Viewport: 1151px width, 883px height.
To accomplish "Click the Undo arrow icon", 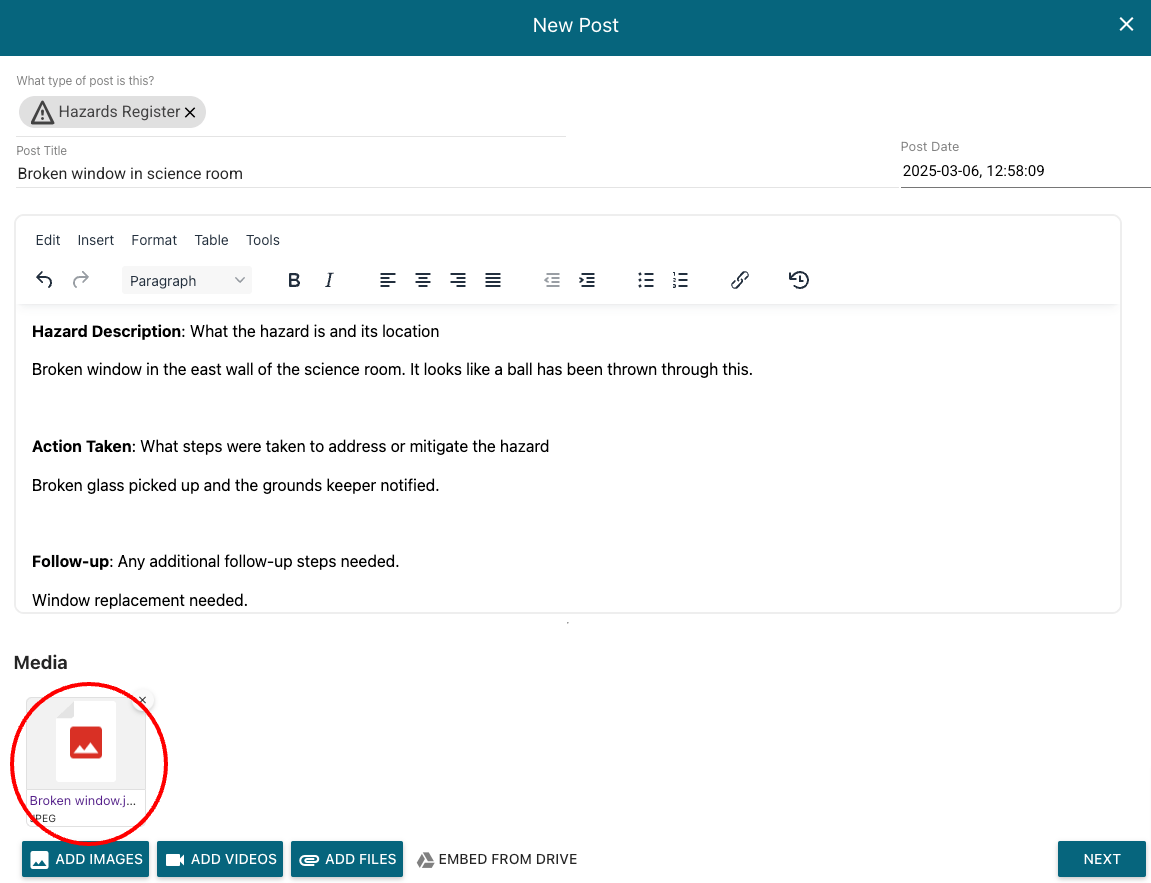I will (x=44, y=280).
